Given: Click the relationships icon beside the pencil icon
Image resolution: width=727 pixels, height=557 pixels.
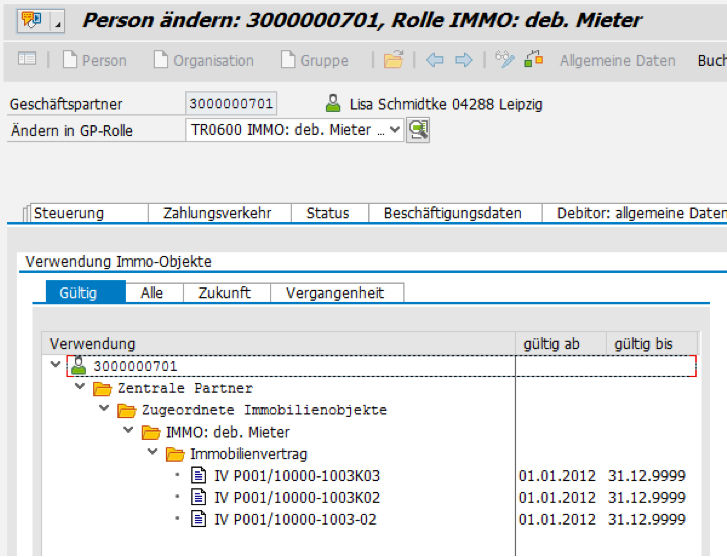Looking at the screenshot, I should point(534,60).
